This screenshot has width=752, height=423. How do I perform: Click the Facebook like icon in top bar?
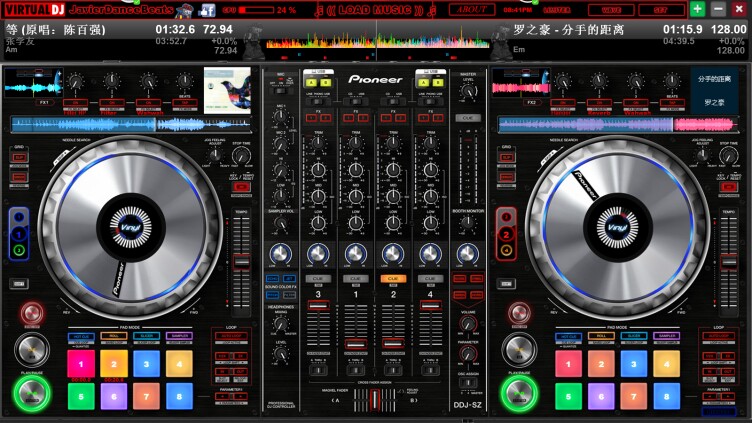pyautogui.click(x=207, y=9)
